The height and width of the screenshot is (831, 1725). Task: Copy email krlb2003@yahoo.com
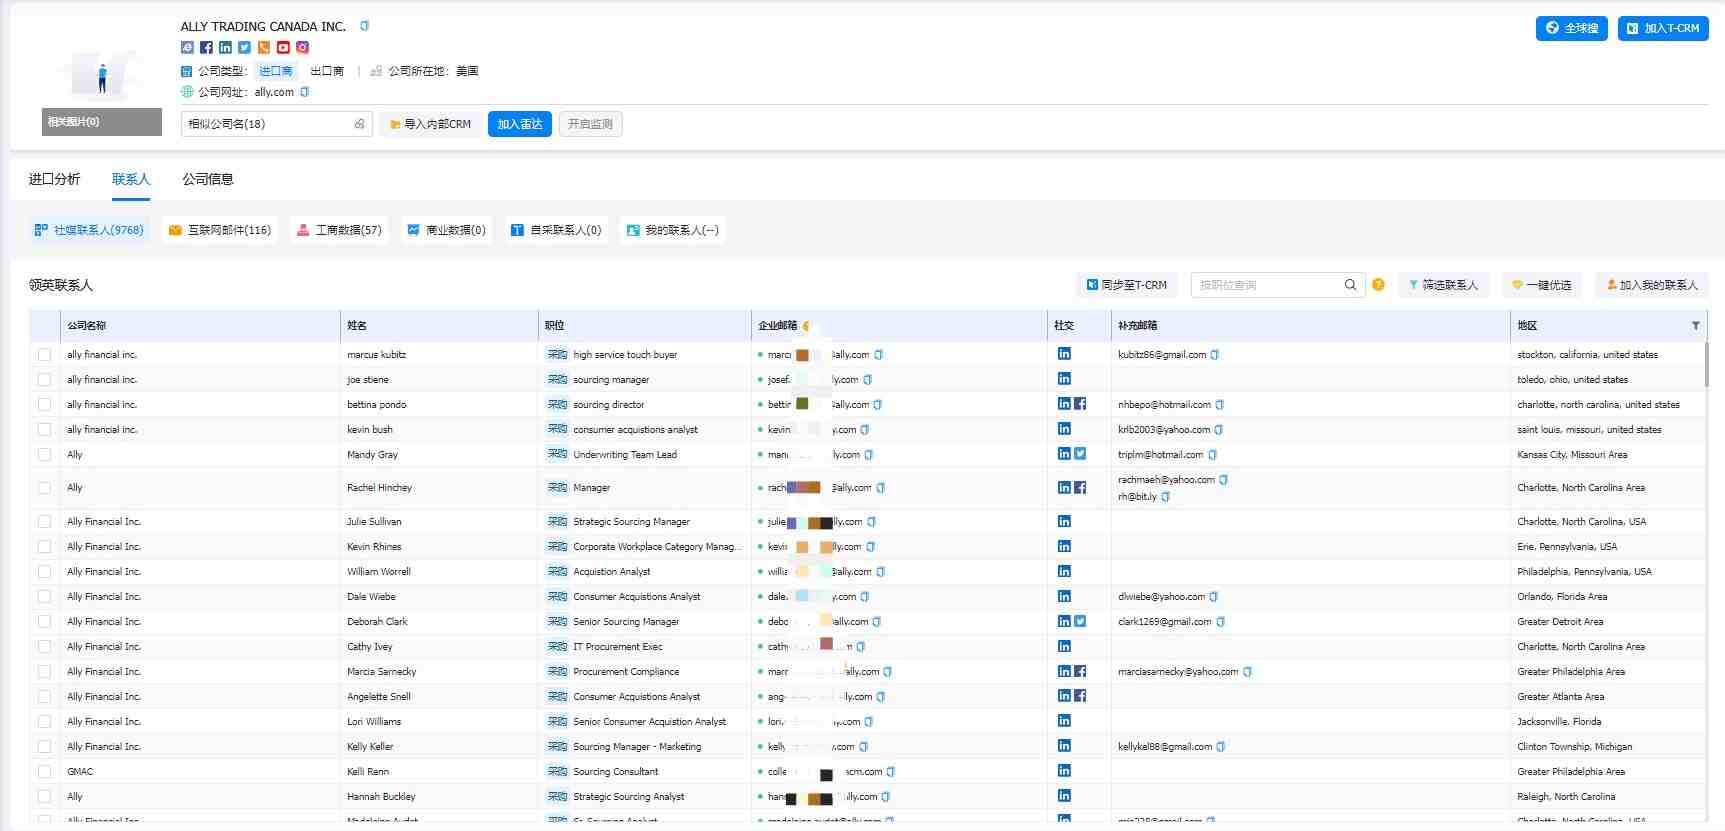pyautogui.click(x=1219, y=430)
